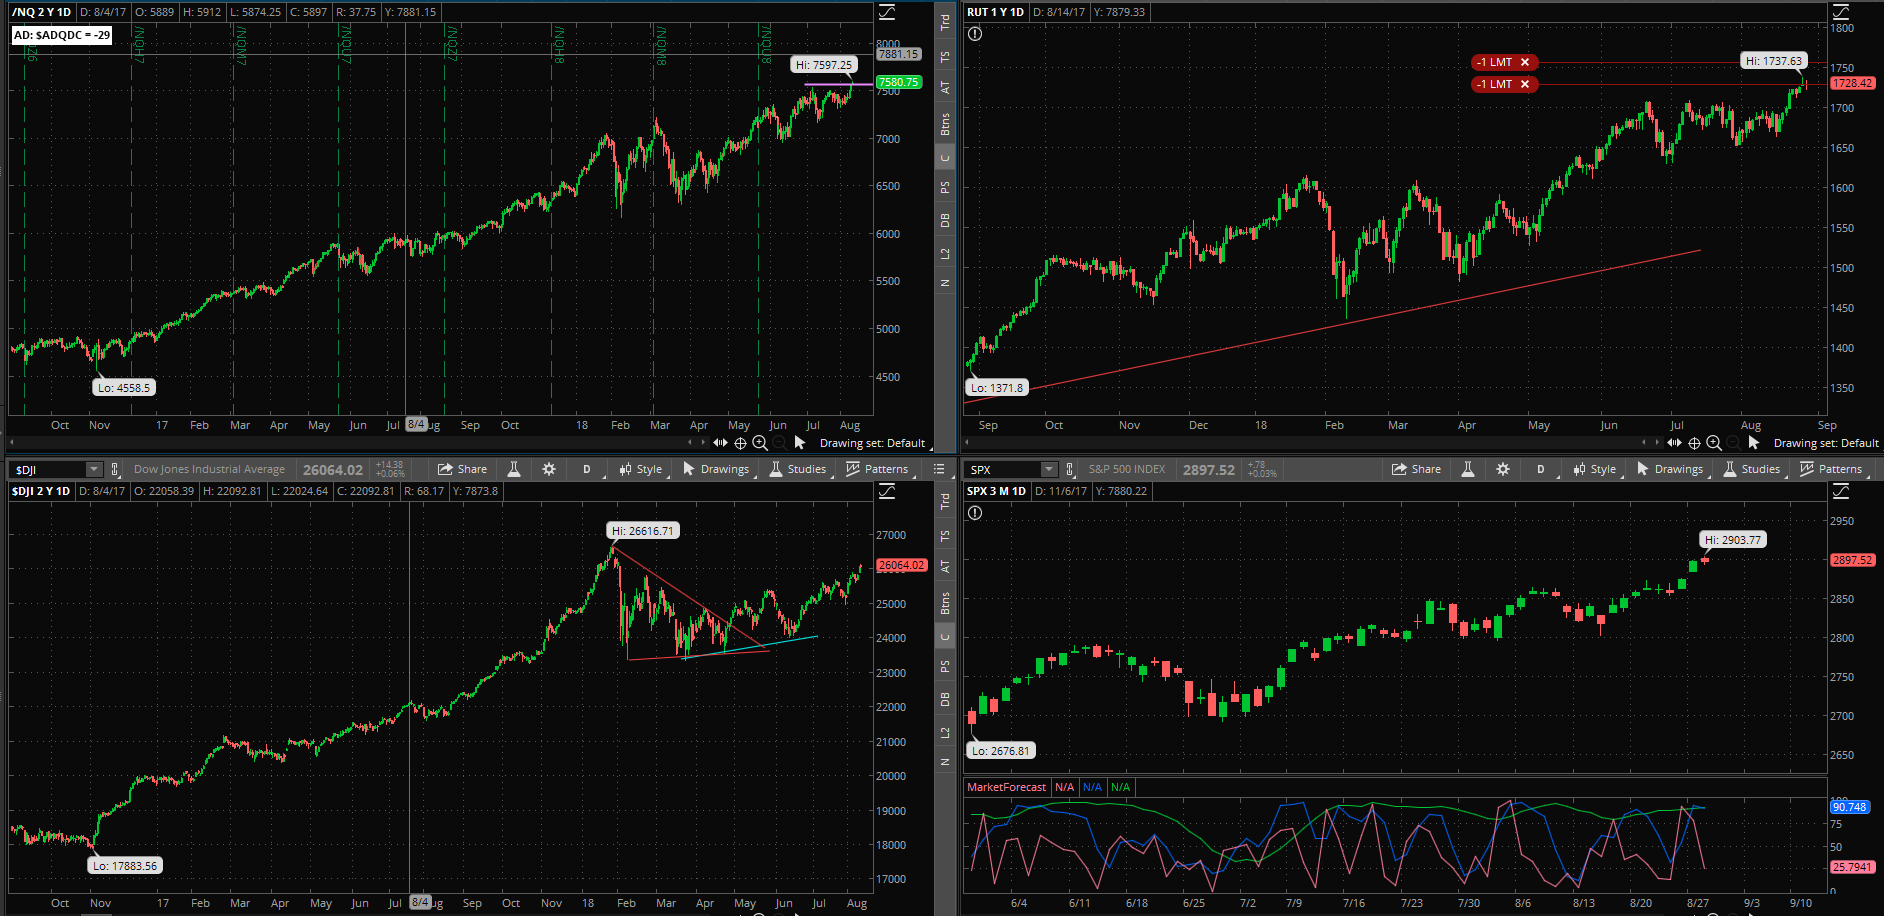The width and height of the screenshot is (1884, 916).
Task: Toggle the C side tab beside /NQ chart
Action: click(945, 157)
